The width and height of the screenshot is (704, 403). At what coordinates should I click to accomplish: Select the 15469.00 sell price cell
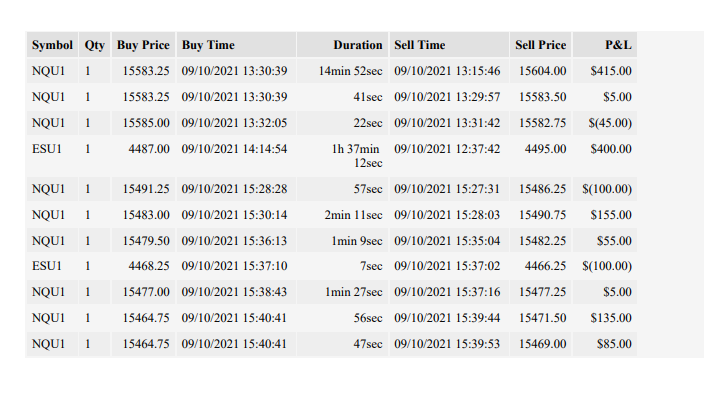pyautogui.click(x=541, y=344)
